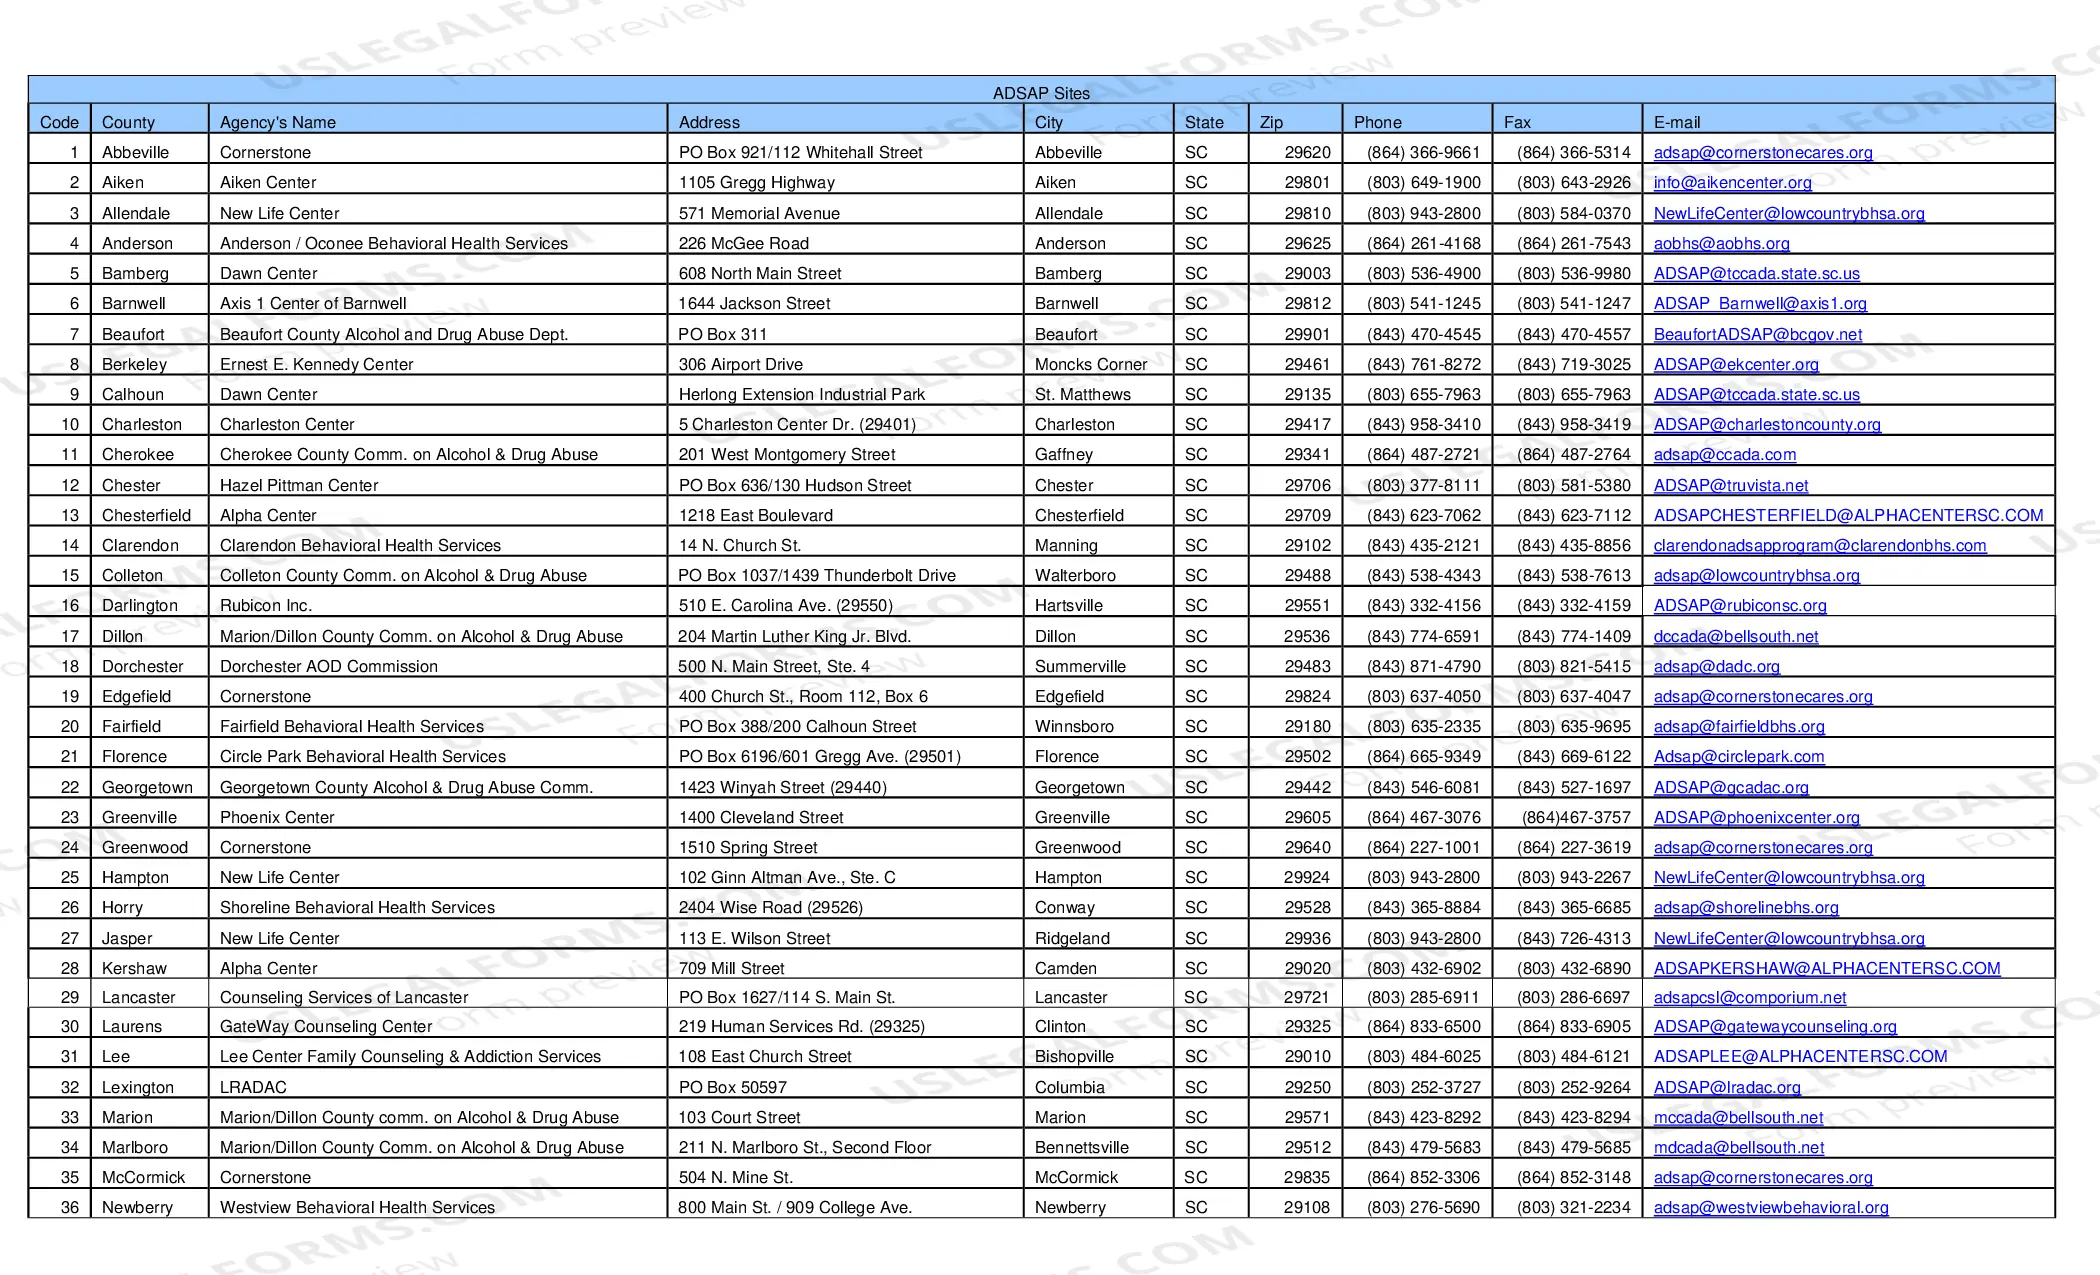Click the ADSAP@charlestoncounty.org link
This screenshot has width=2100, height=1275.
coord(1767,424)
